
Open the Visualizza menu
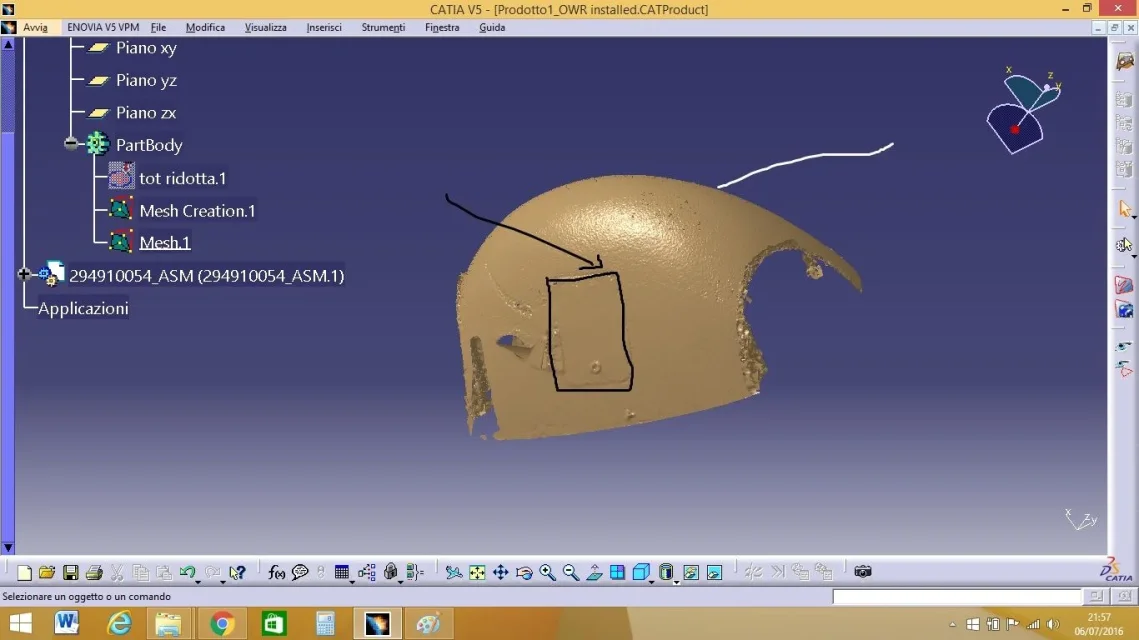[x=265, y=27]
